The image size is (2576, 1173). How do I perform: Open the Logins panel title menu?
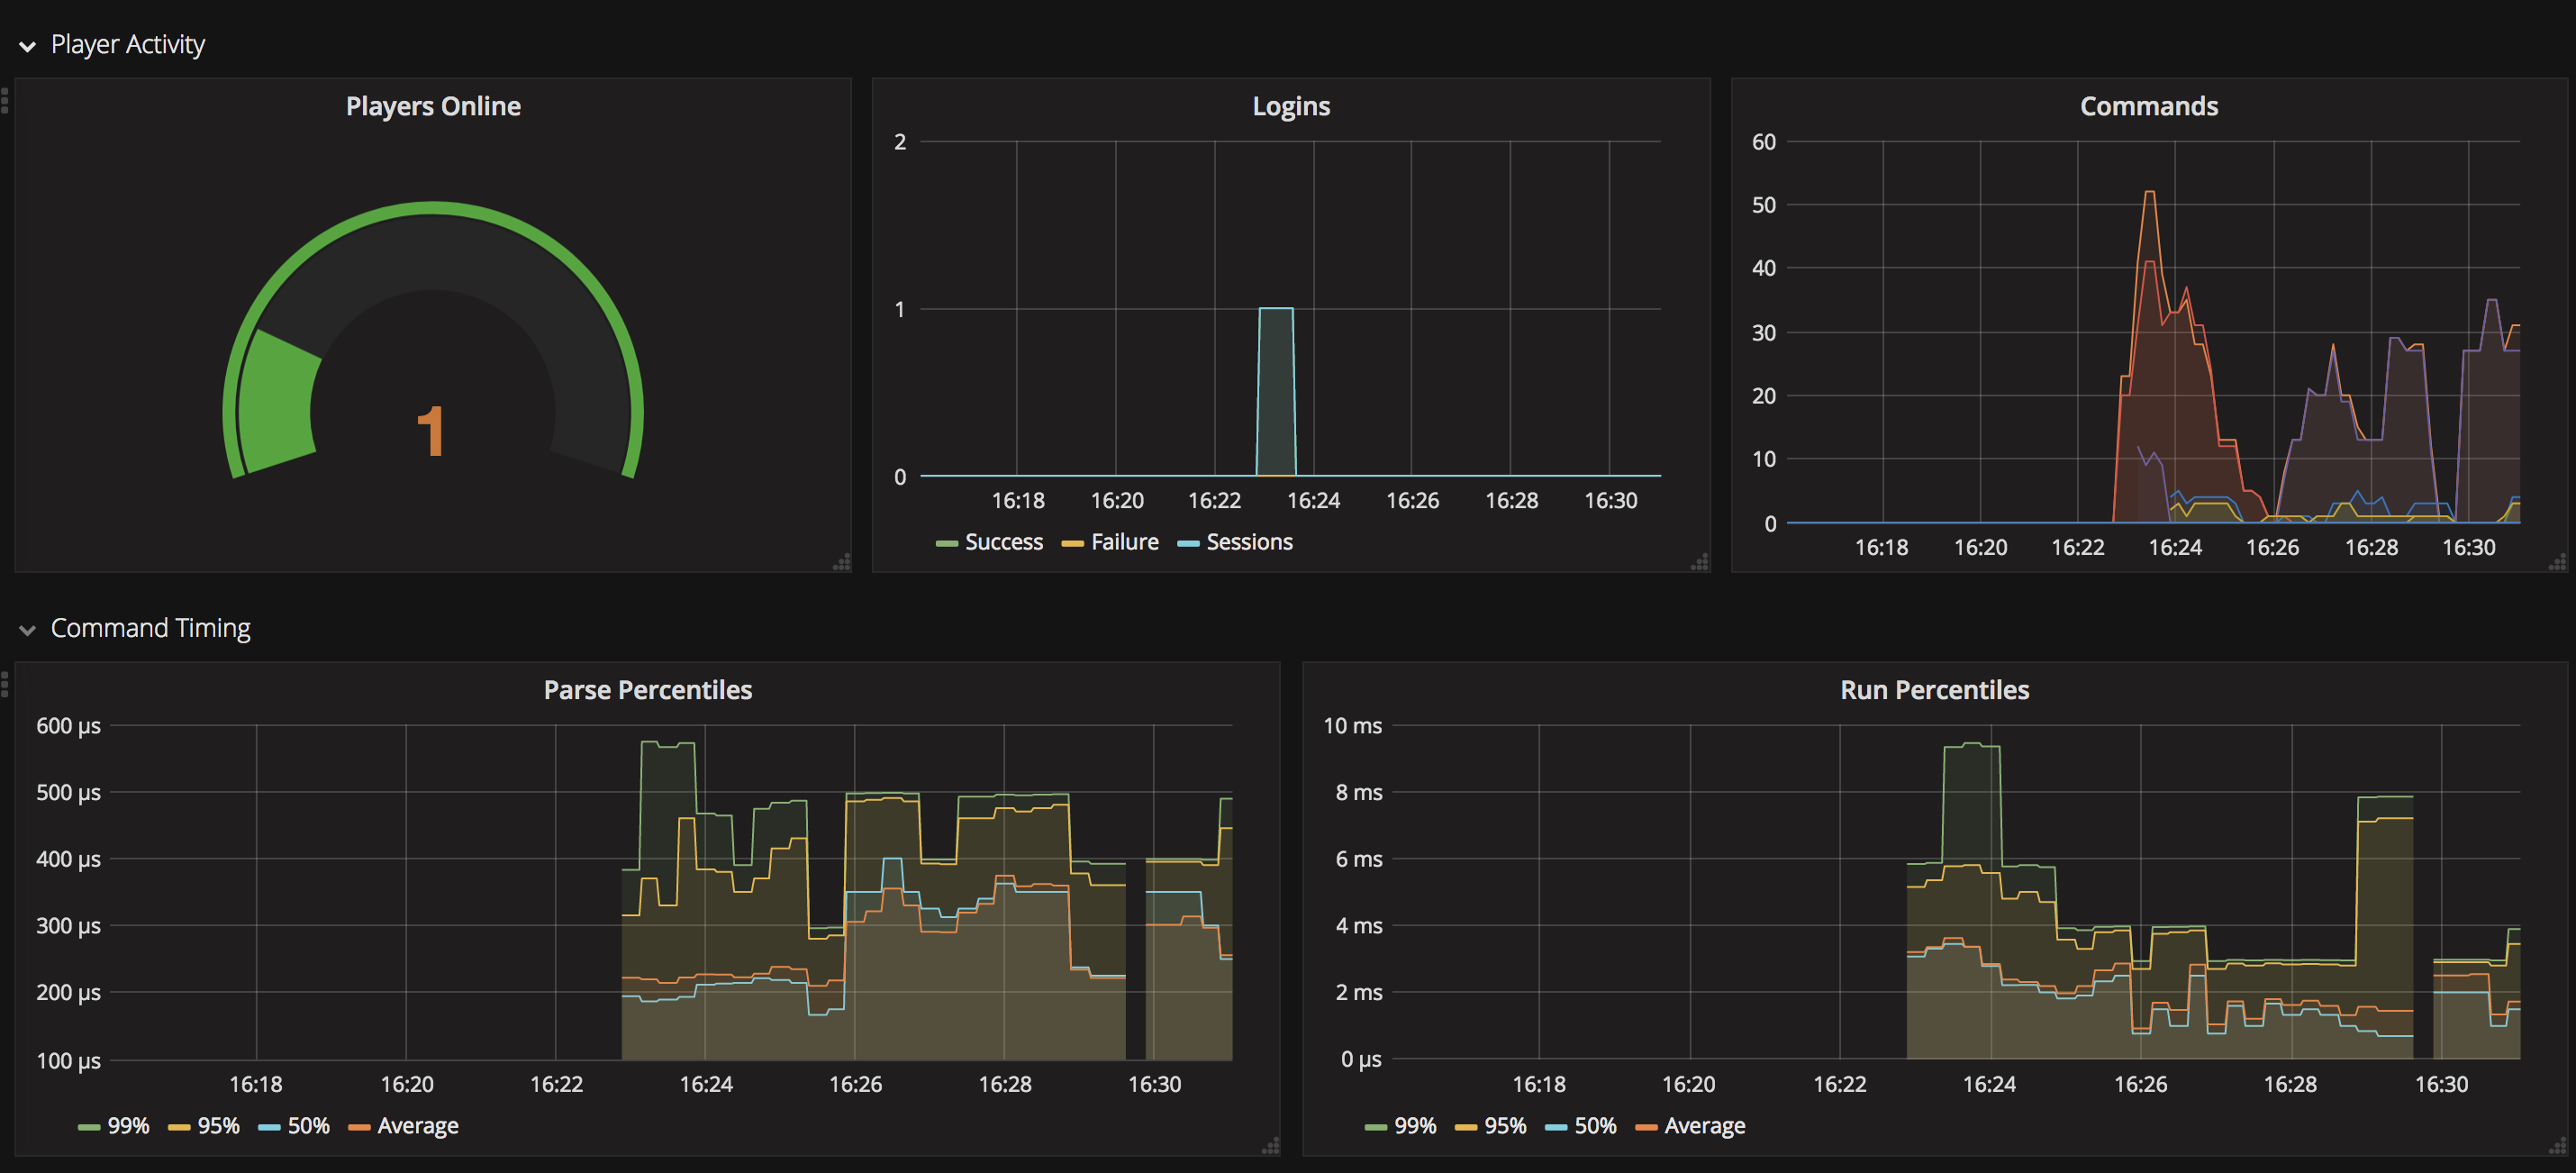[1291, 106]
